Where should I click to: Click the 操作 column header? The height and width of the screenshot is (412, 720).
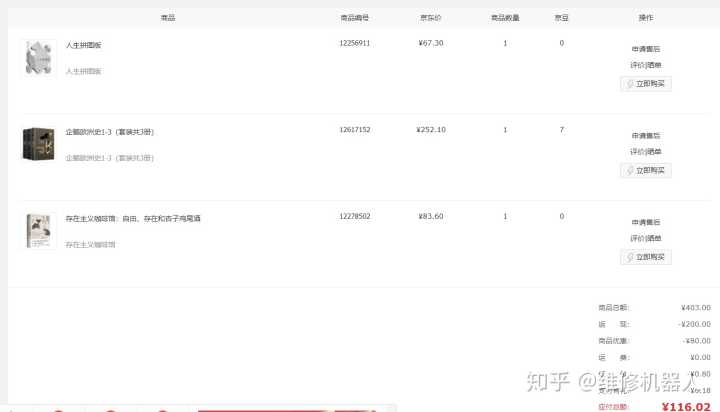(x=646, y=17)
